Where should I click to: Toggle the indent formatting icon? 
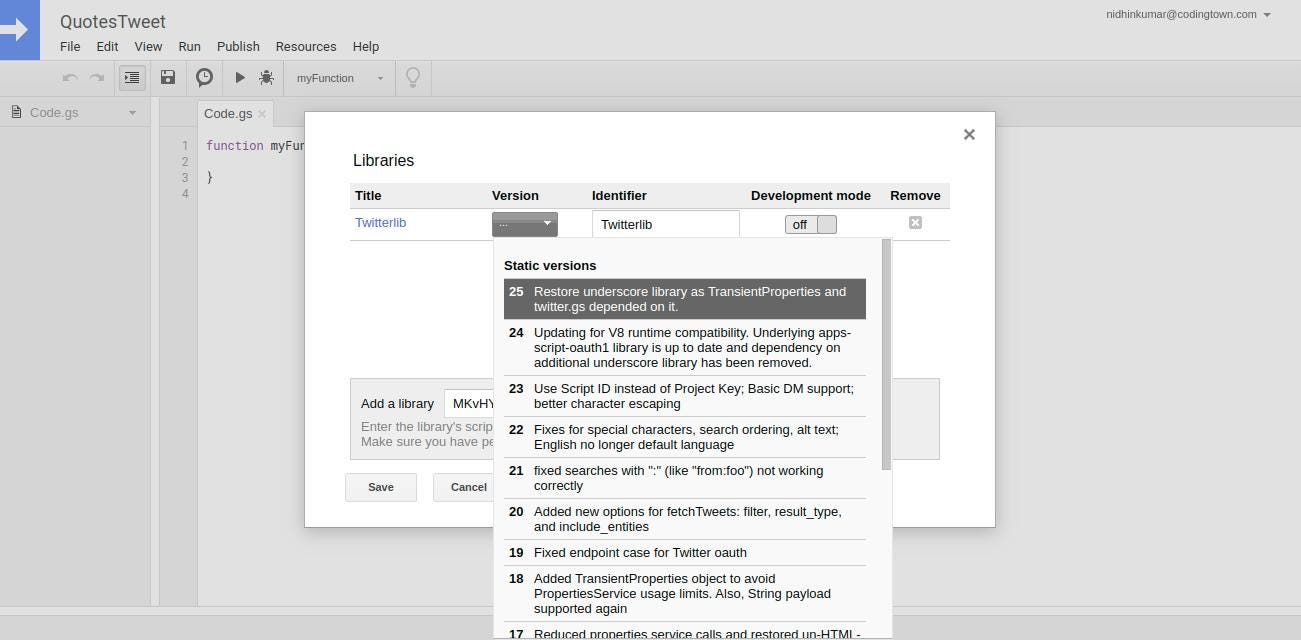coord(132,78)
